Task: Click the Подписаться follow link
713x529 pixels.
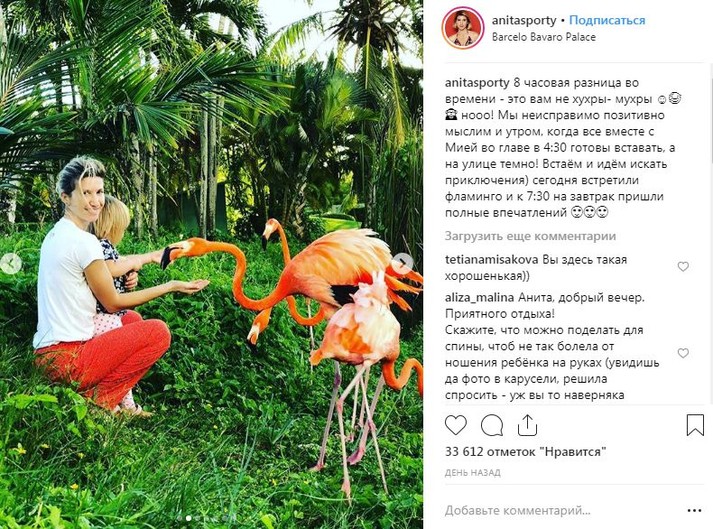Action: 607,20
